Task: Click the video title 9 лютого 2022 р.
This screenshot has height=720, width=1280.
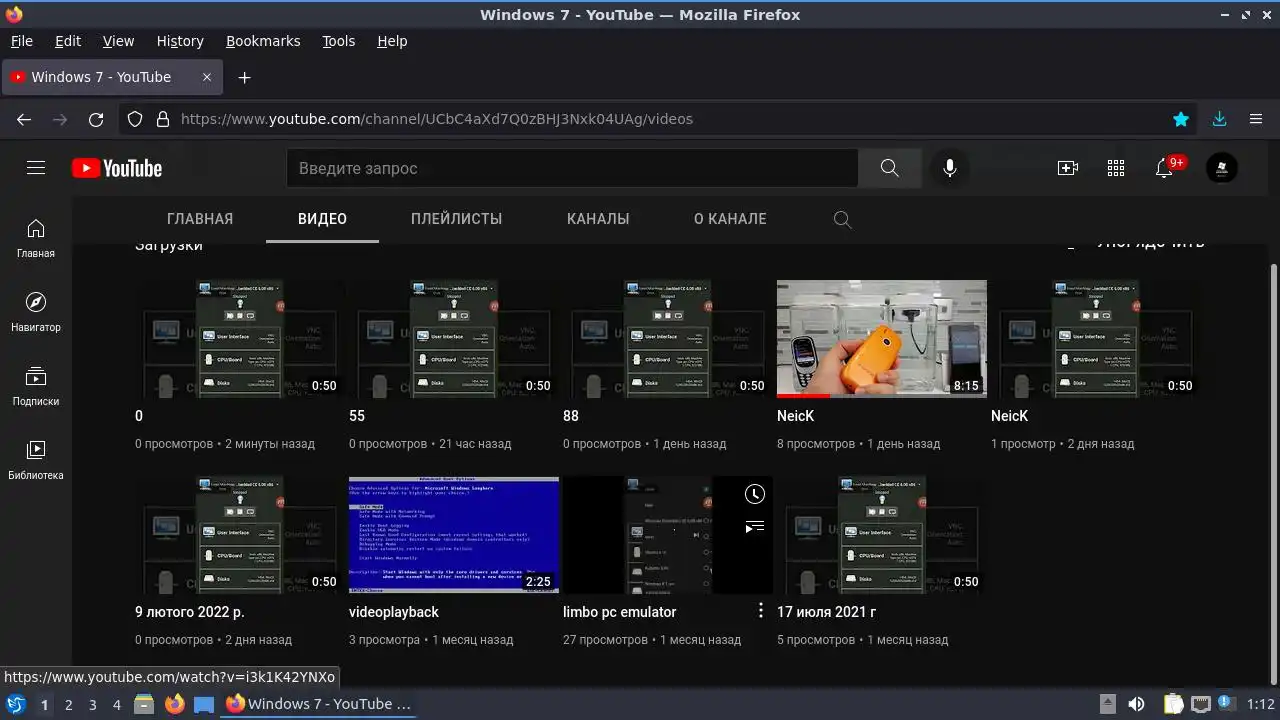Action: point(190,612)
